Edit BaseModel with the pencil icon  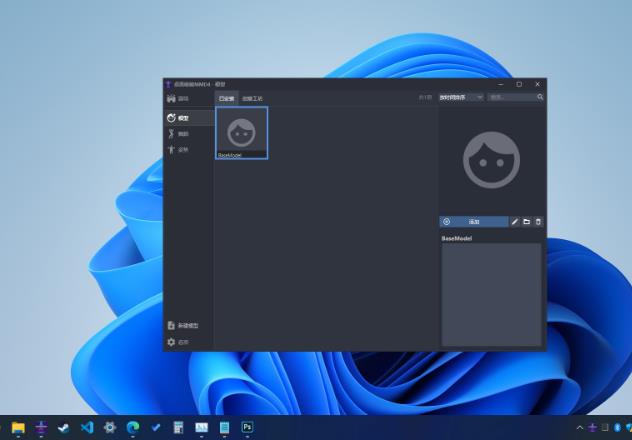click(x=515, y=222)
